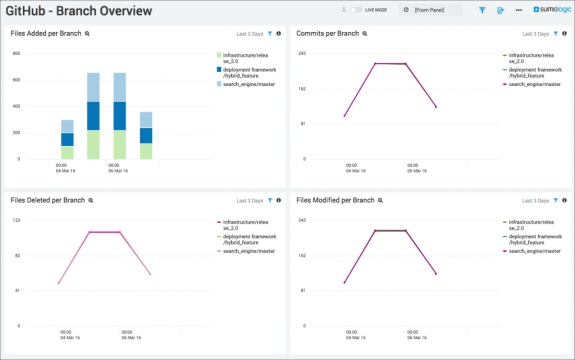
Task: Show info for Files Deleted per Branch panel
Action: 279,201
